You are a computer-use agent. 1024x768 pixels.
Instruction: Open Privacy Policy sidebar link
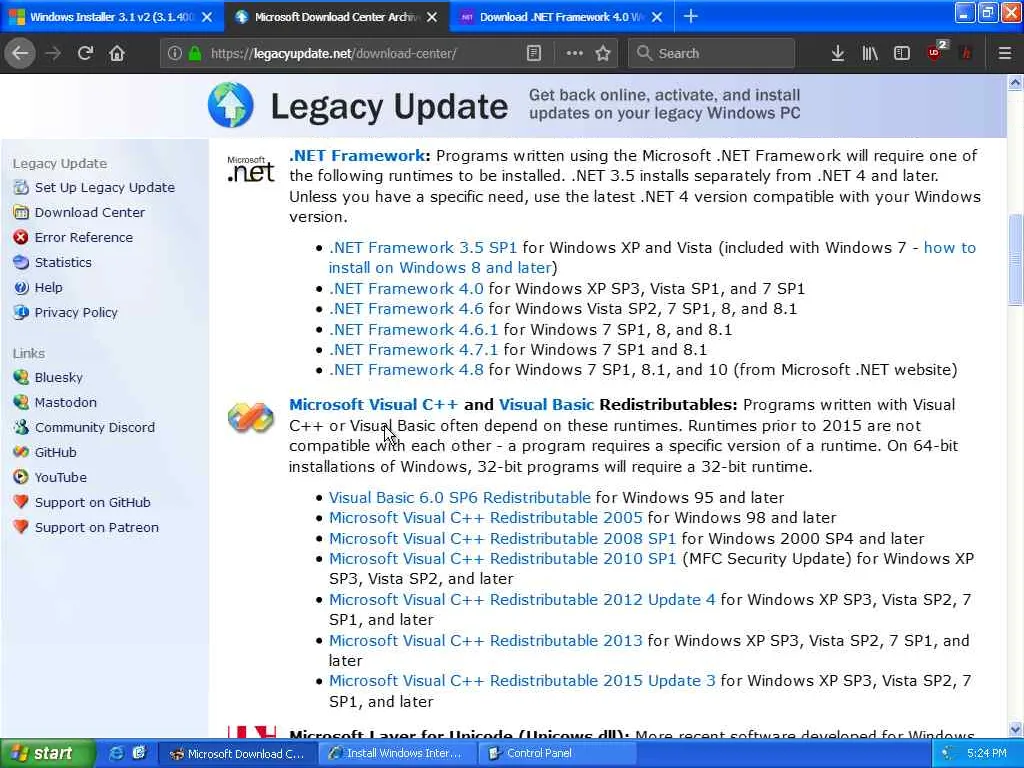pyautogui.click(x=76, y=312)
